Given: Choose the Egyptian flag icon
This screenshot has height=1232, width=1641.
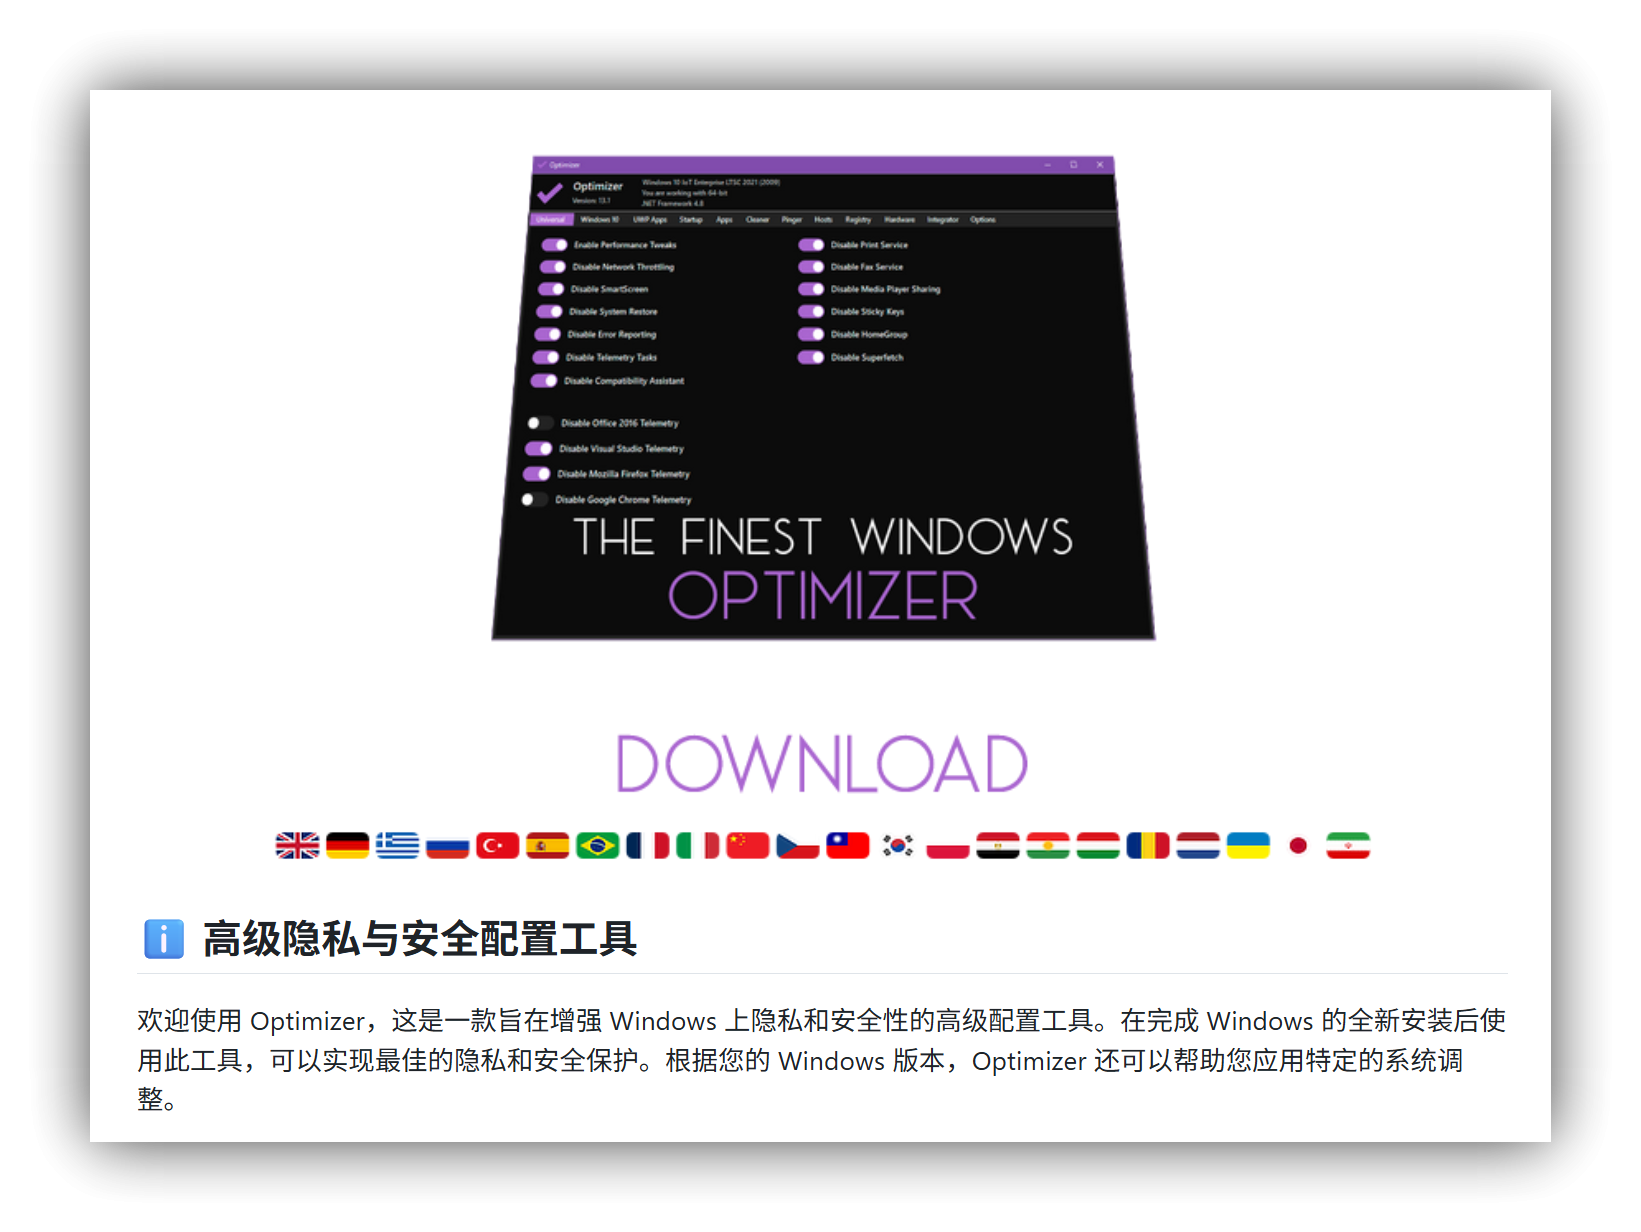Looking at the screenshot, I should click(x=997, y=846).
